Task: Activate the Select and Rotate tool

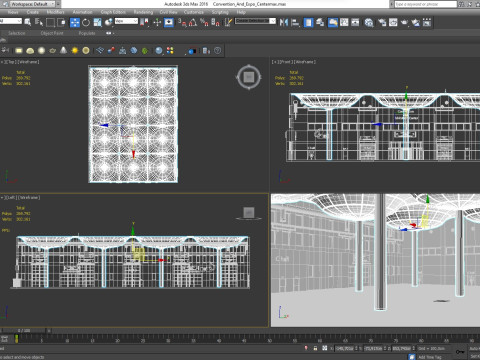Action: click(x=86, y=22)
